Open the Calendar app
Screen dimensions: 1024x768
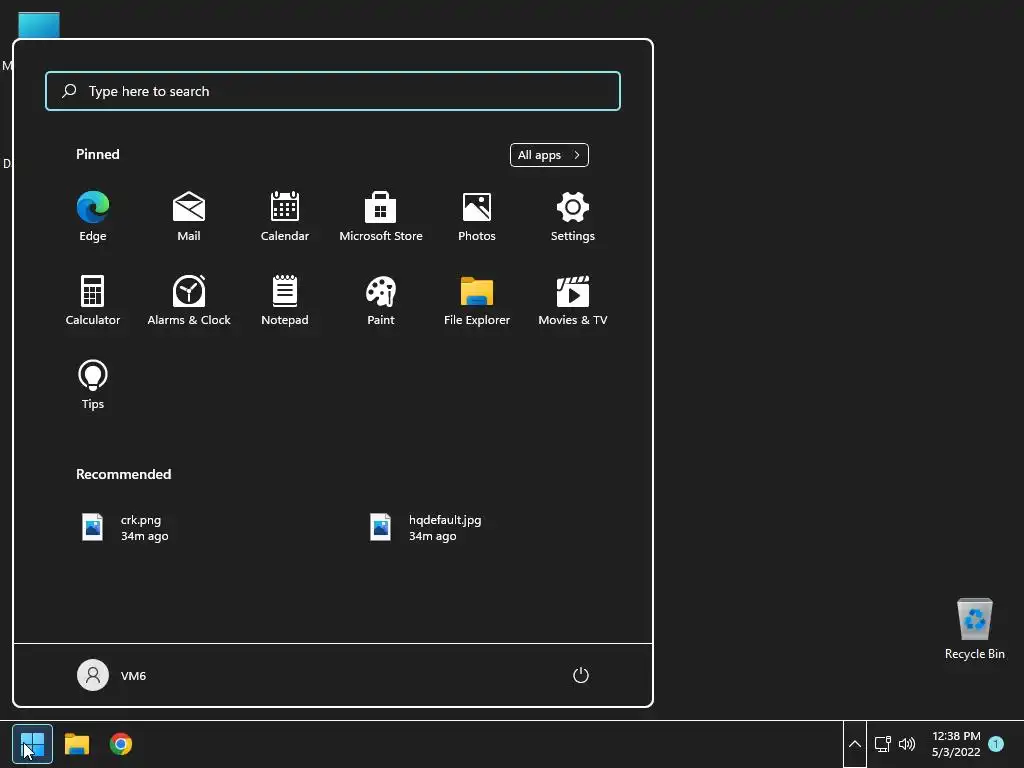pyautogui.click(x=285, y=217)
